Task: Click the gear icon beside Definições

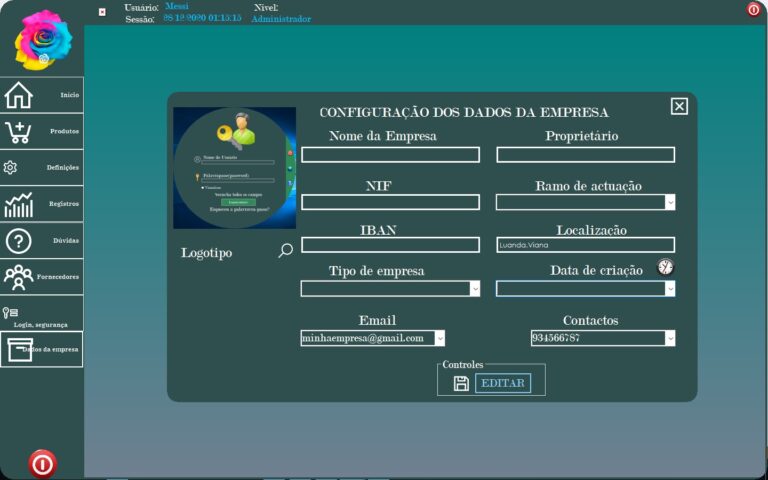Action: click(x=10, y=168)
